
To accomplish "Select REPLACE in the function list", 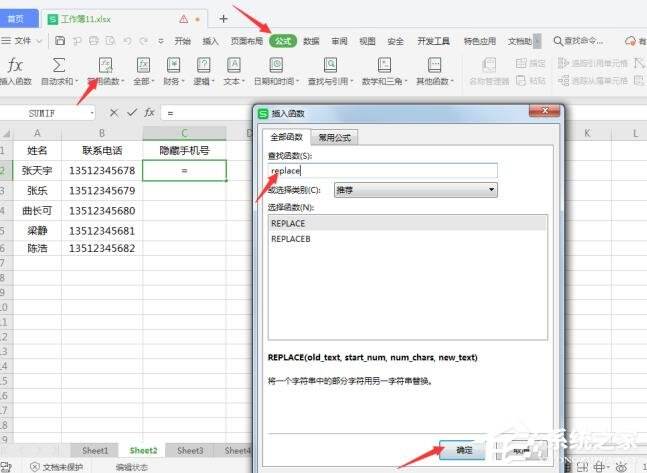I will [408, 223].
